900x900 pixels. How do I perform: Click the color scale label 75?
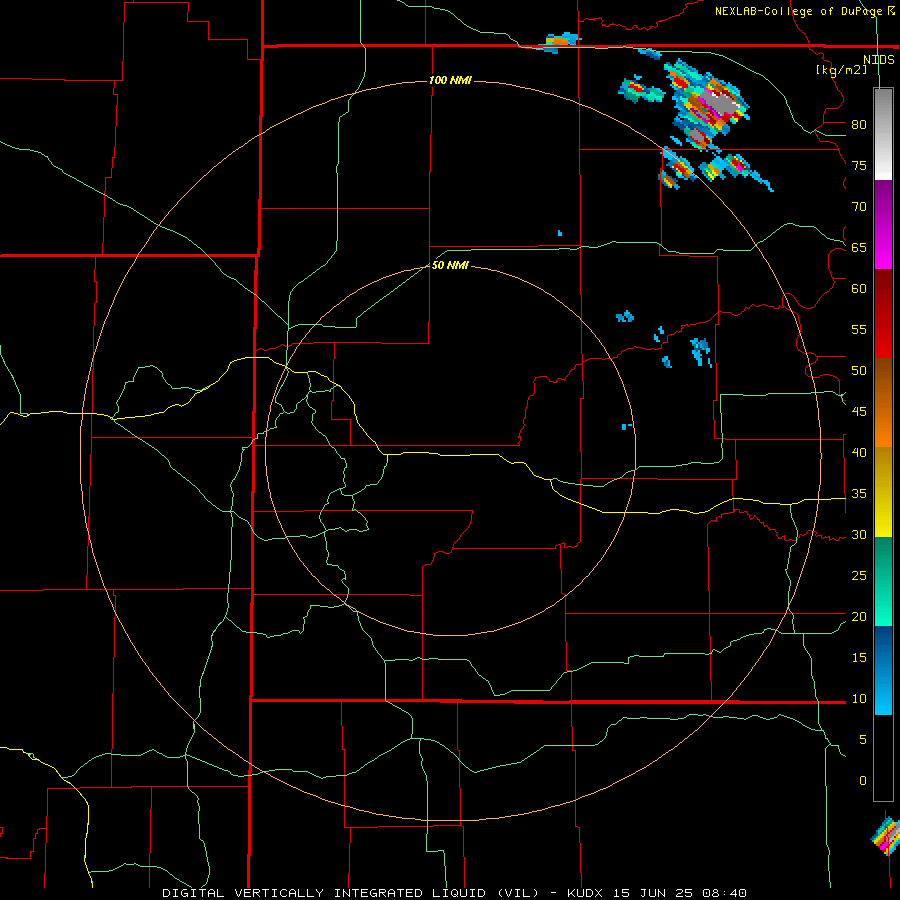[859, 165]
